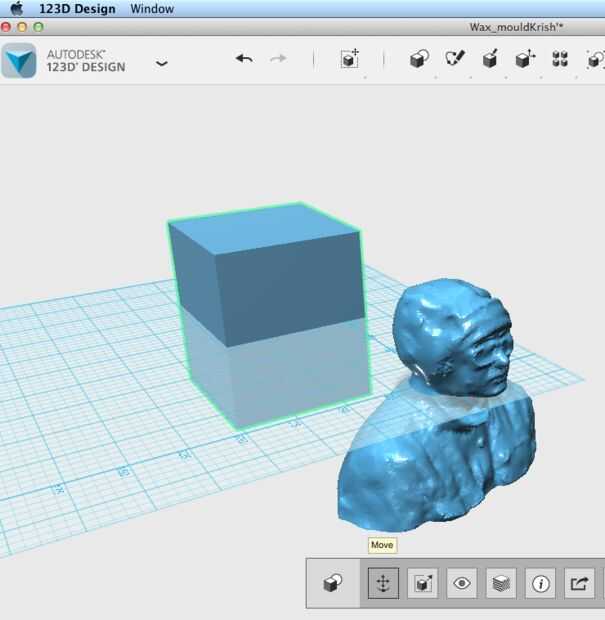This screenshot has width=605, height=620.
Task: Open the Materials icon in context bar
Action: click(501, 583)
